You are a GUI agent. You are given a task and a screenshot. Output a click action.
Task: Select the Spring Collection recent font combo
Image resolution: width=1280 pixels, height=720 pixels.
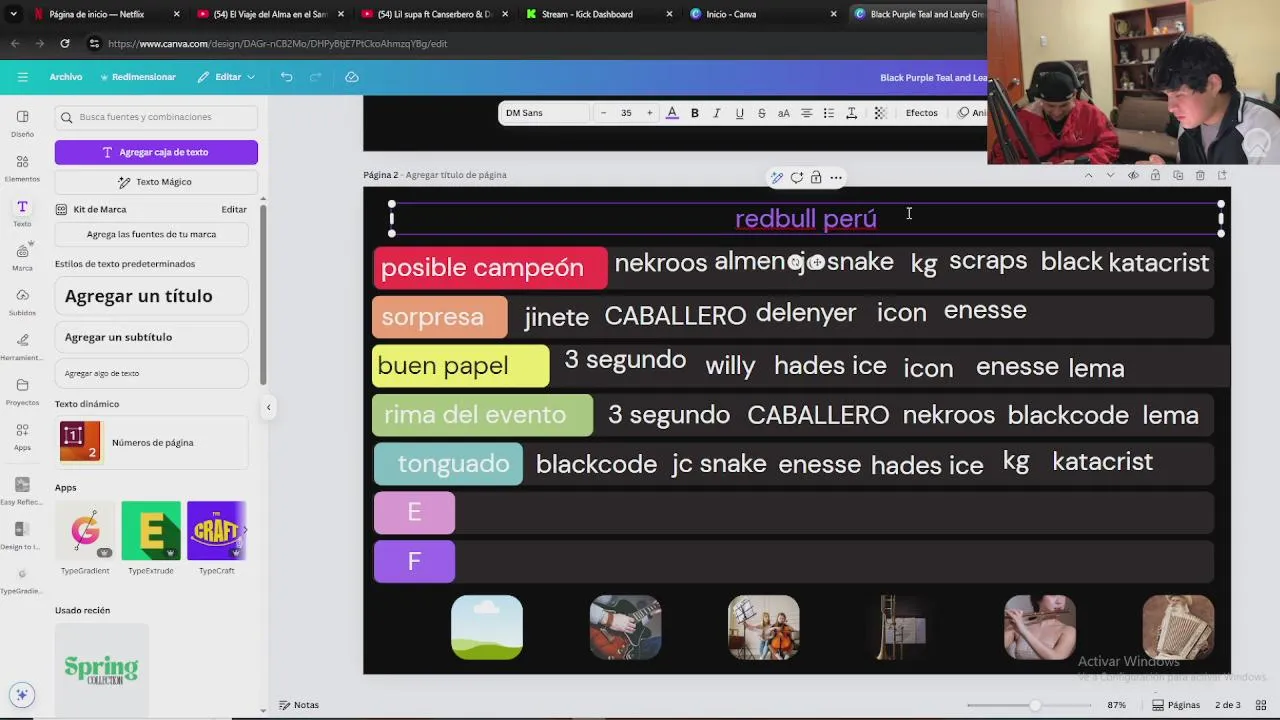pyautogui.click(x=101, y=669)
